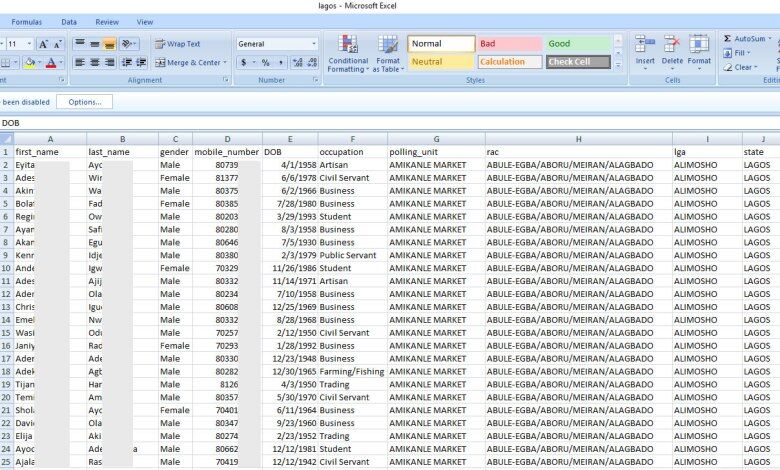Apply Percent Style number format
780x470 pixels.
click(264, 62)
